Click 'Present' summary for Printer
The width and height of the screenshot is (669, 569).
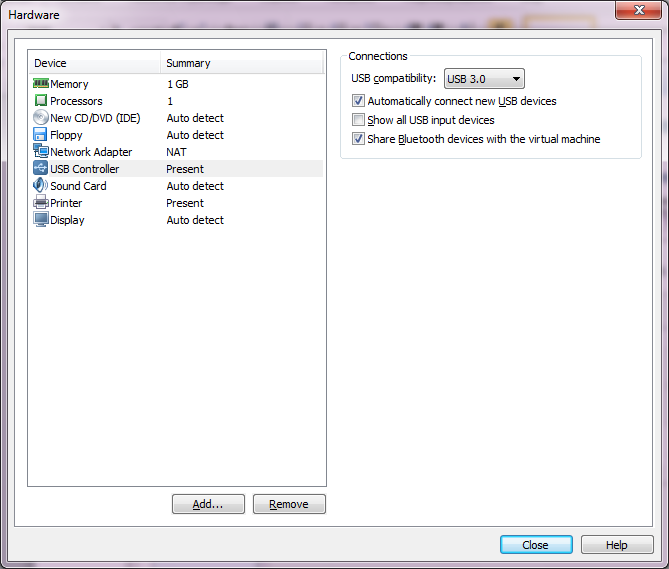(x=185, y=203)
